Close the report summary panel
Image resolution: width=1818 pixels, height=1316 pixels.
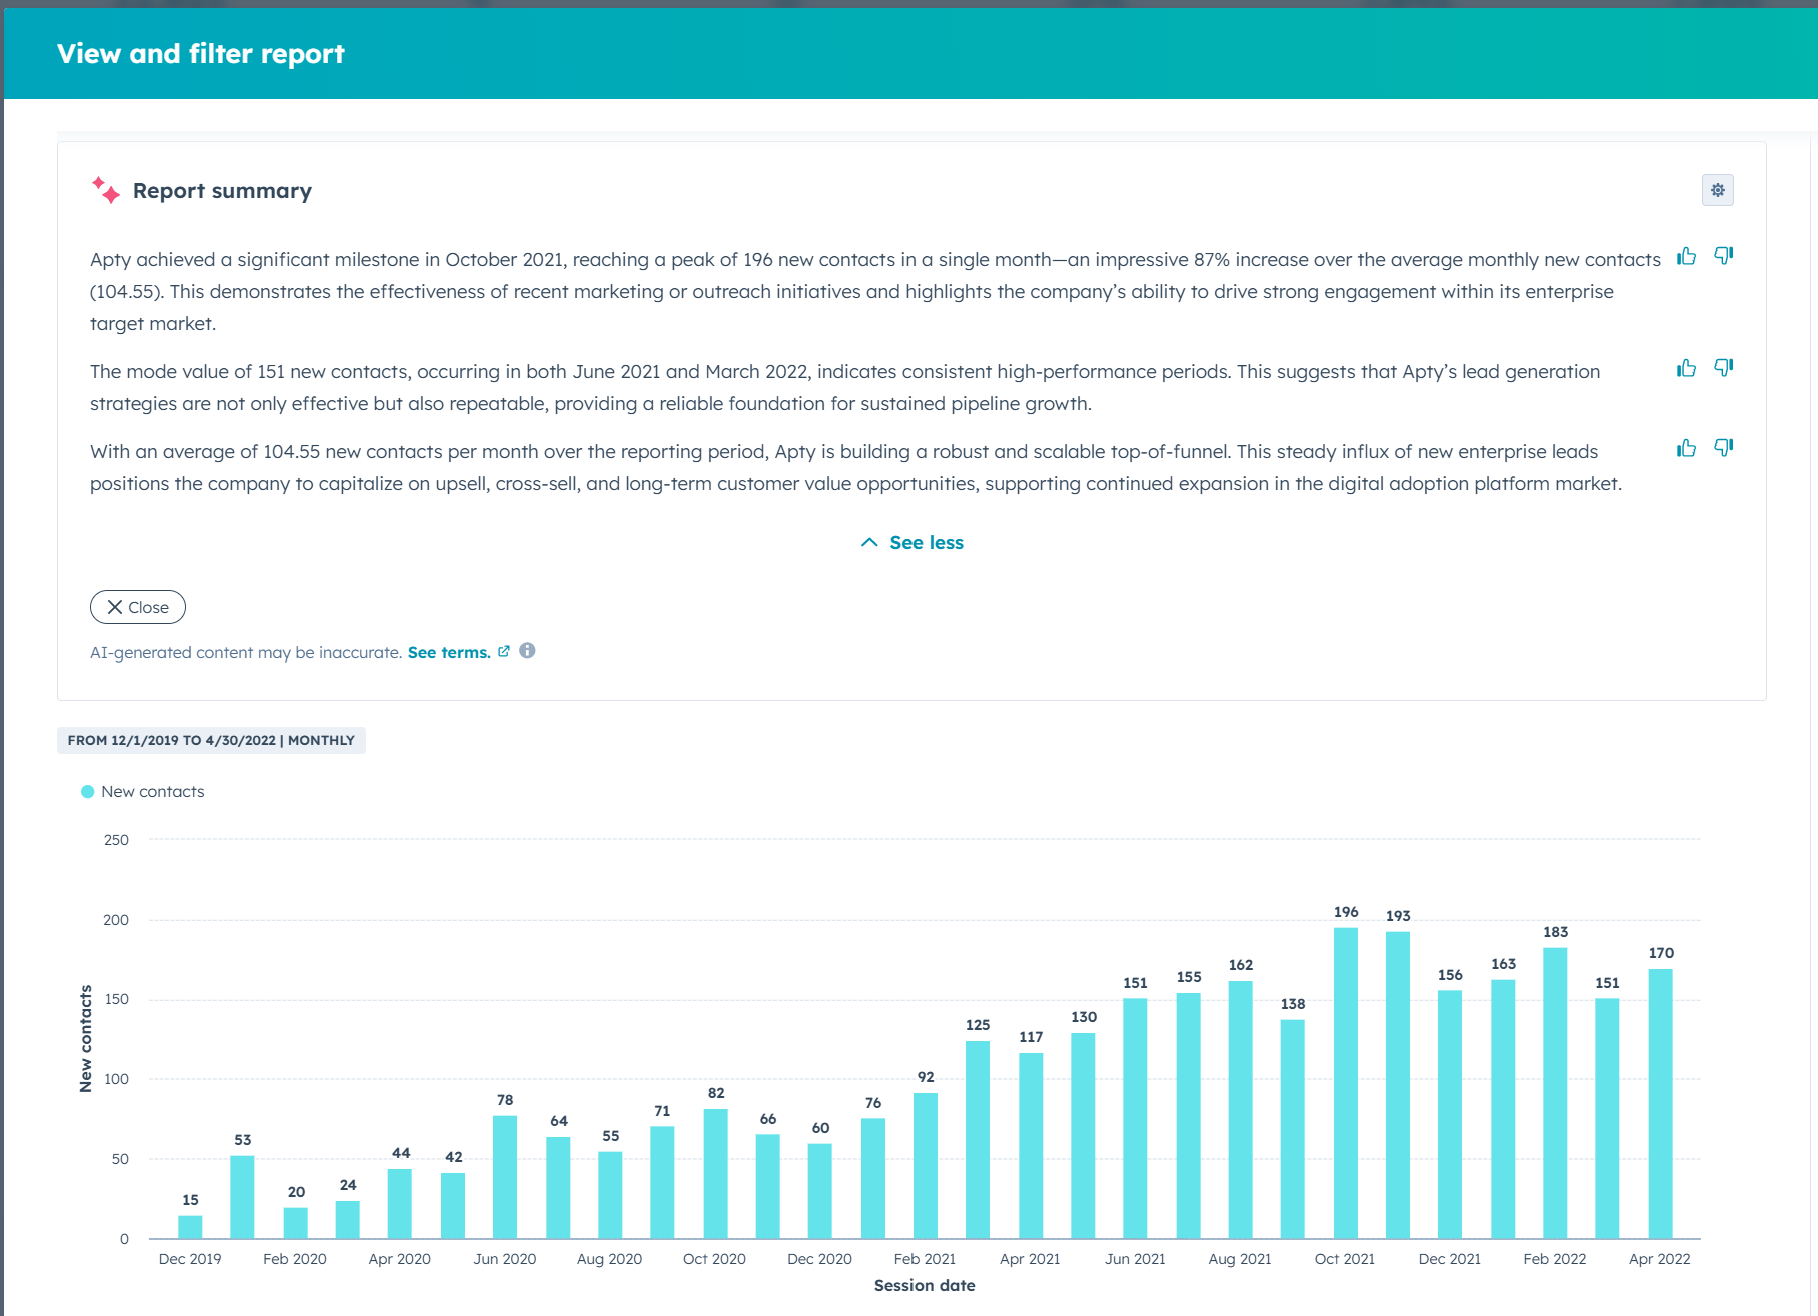click(138, 607)
